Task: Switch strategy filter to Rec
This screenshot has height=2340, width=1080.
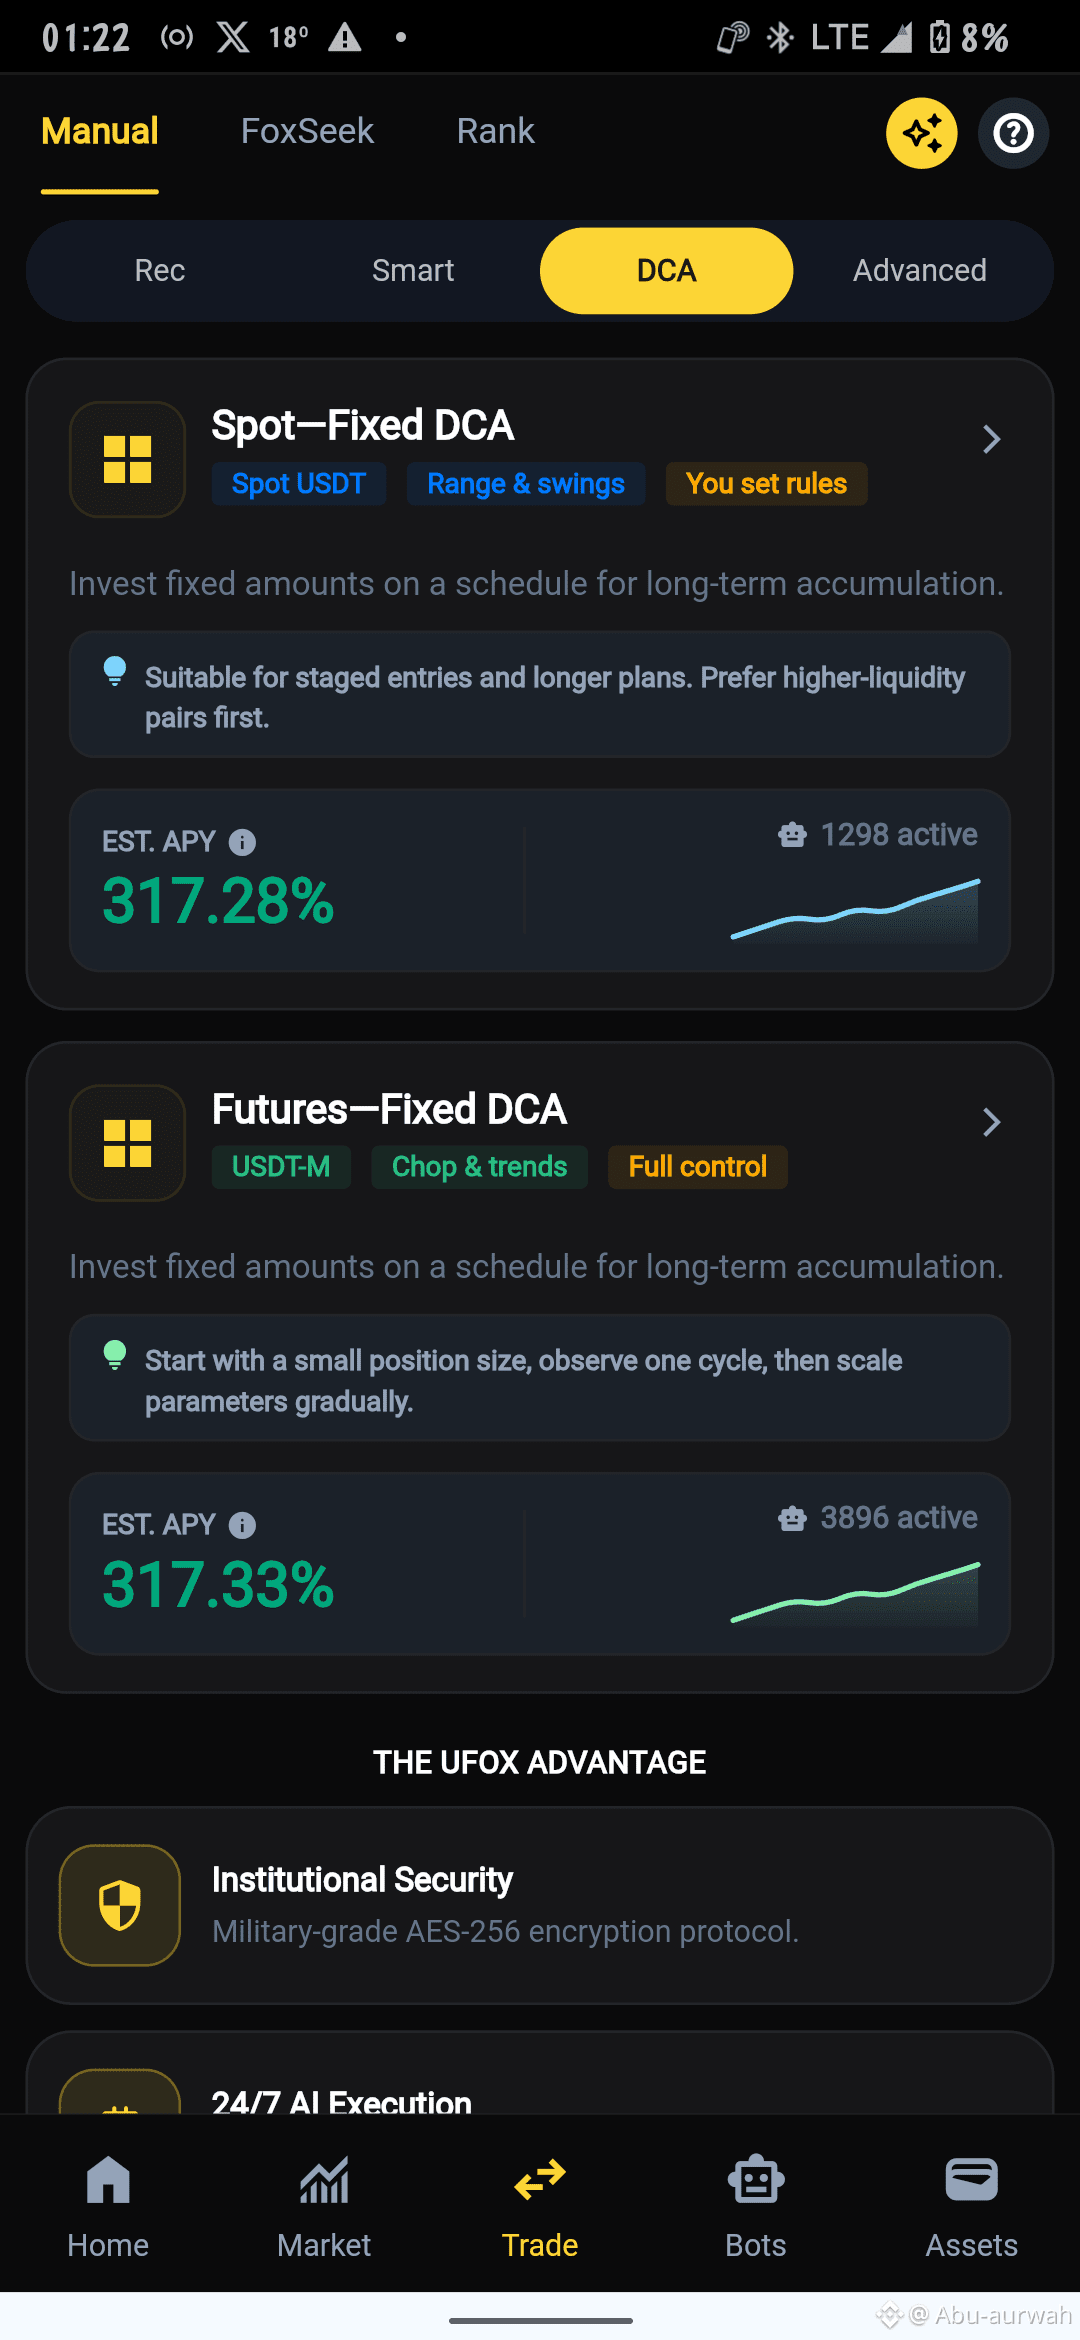Action: (160, 270)
